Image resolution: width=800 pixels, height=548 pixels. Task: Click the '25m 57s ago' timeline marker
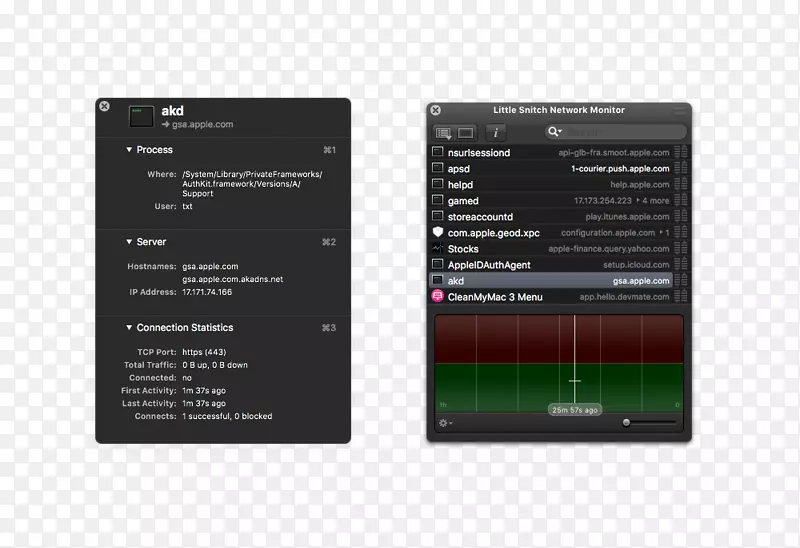[574, 410]
